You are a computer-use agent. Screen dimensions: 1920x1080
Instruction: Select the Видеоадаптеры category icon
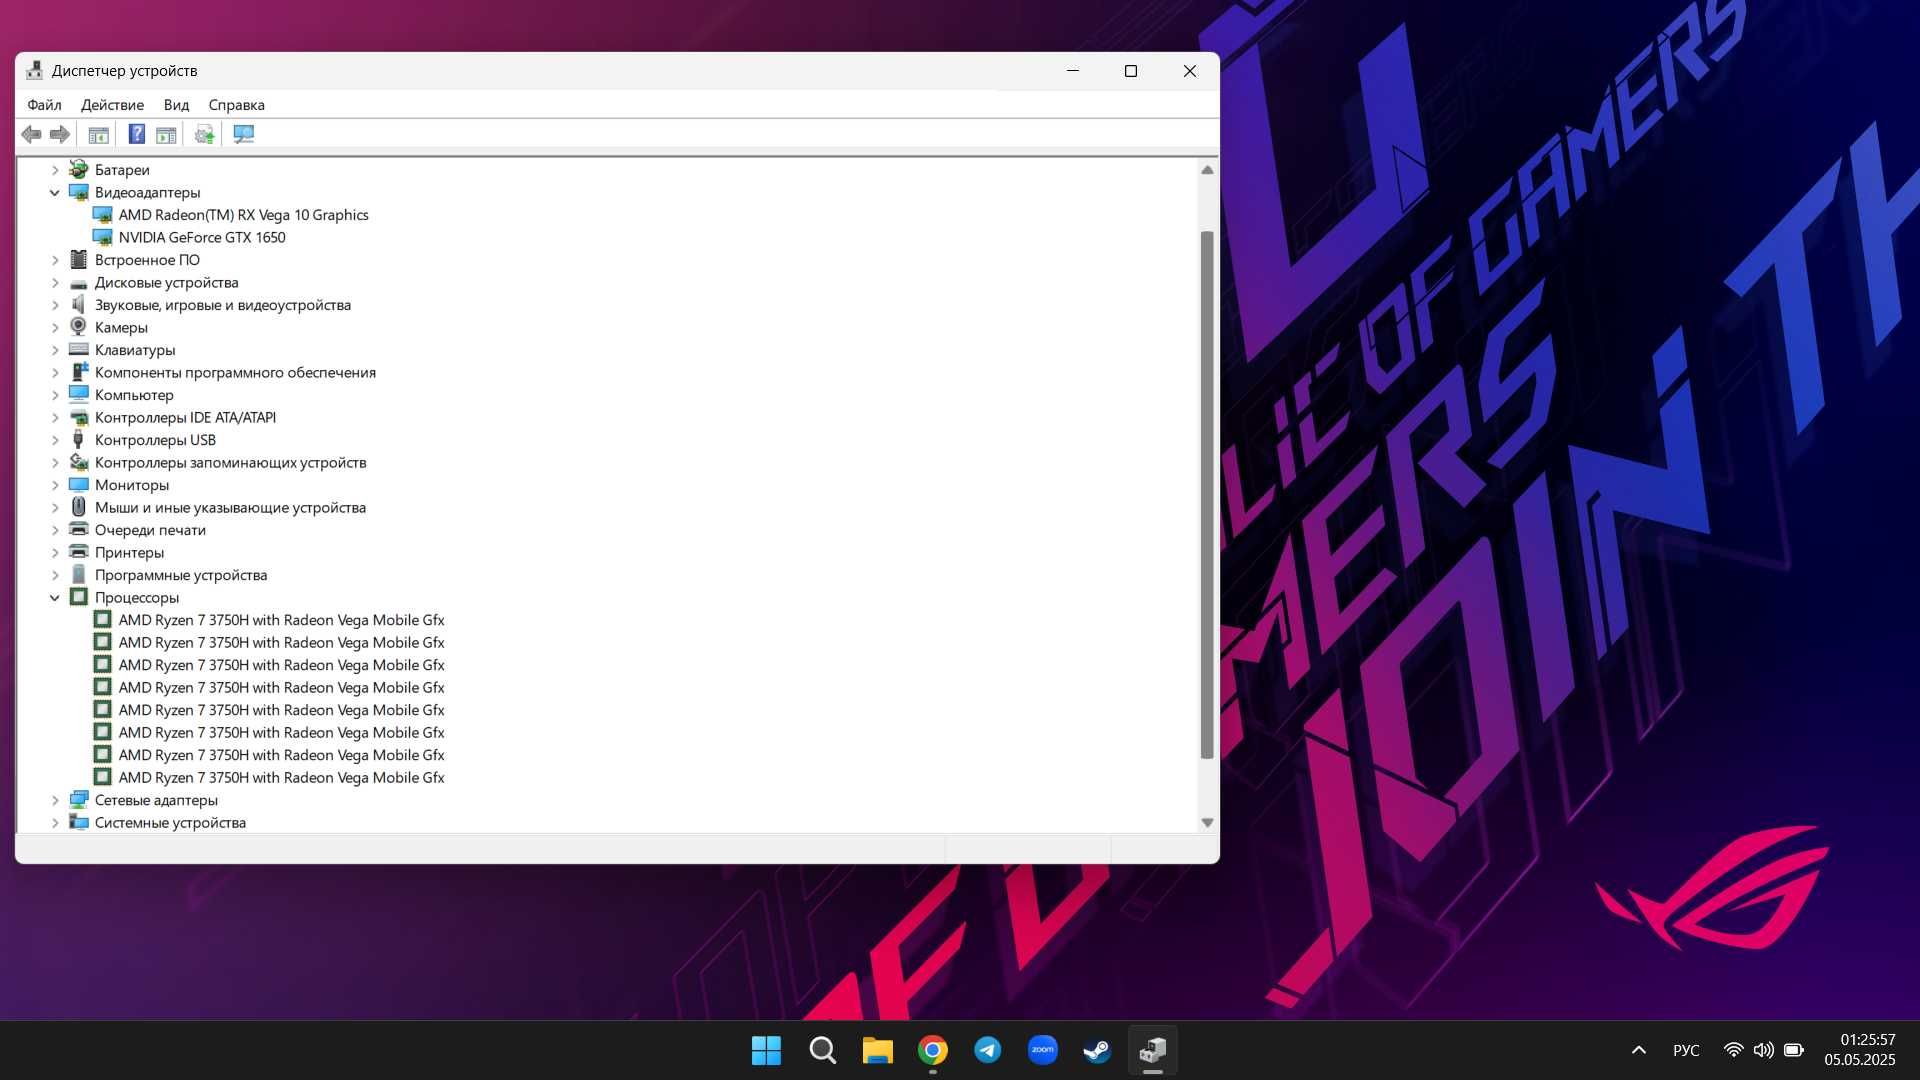click(x=79, y=192)
